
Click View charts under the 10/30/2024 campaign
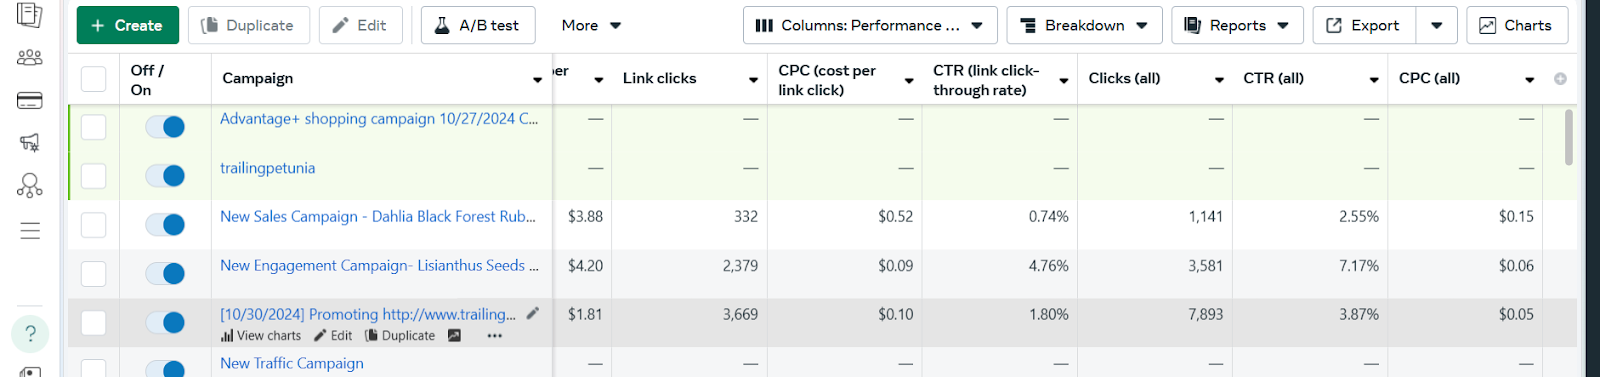coord(261,336)
